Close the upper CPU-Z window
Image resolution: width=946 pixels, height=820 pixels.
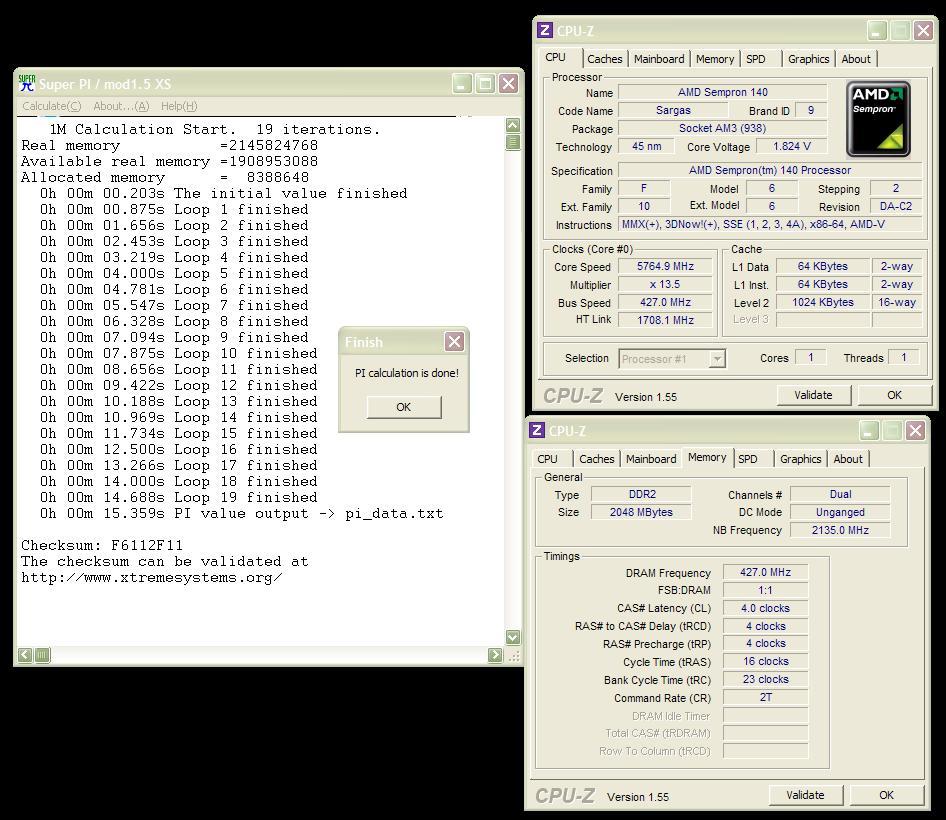click(x=923, y=31)
